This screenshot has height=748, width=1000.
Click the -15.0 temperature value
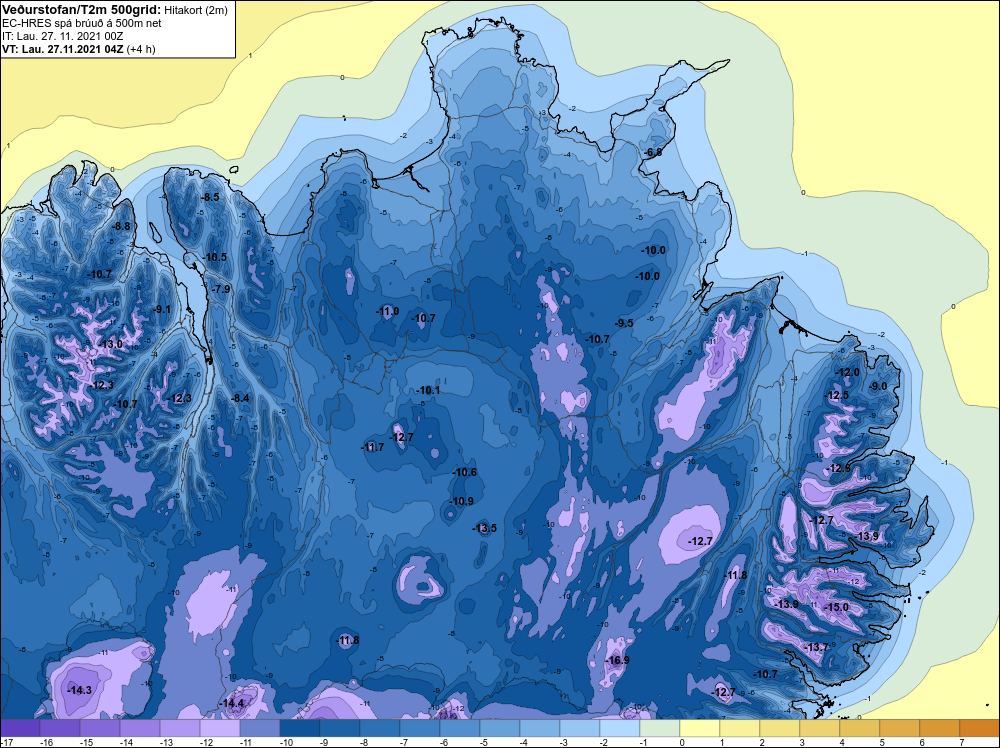(837, 607)
